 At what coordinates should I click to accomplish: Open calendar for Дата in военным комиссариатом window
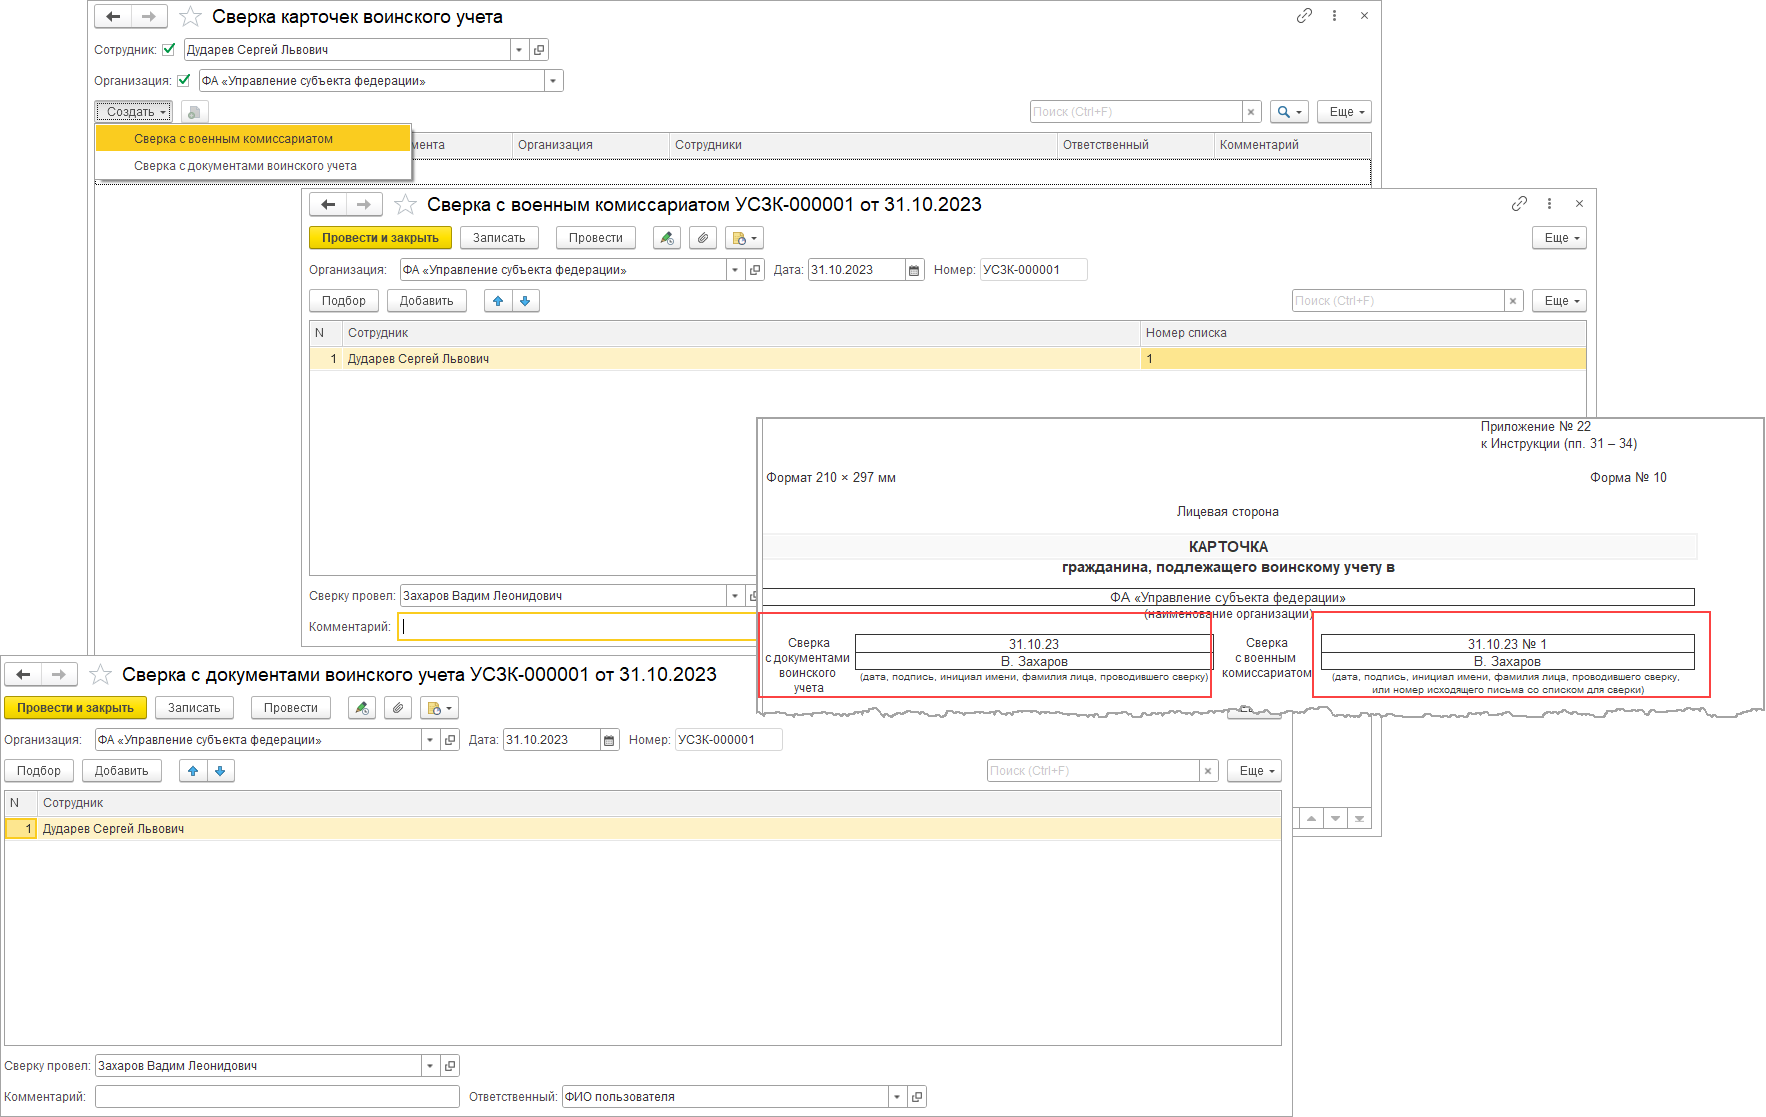[x=914, y=270]
